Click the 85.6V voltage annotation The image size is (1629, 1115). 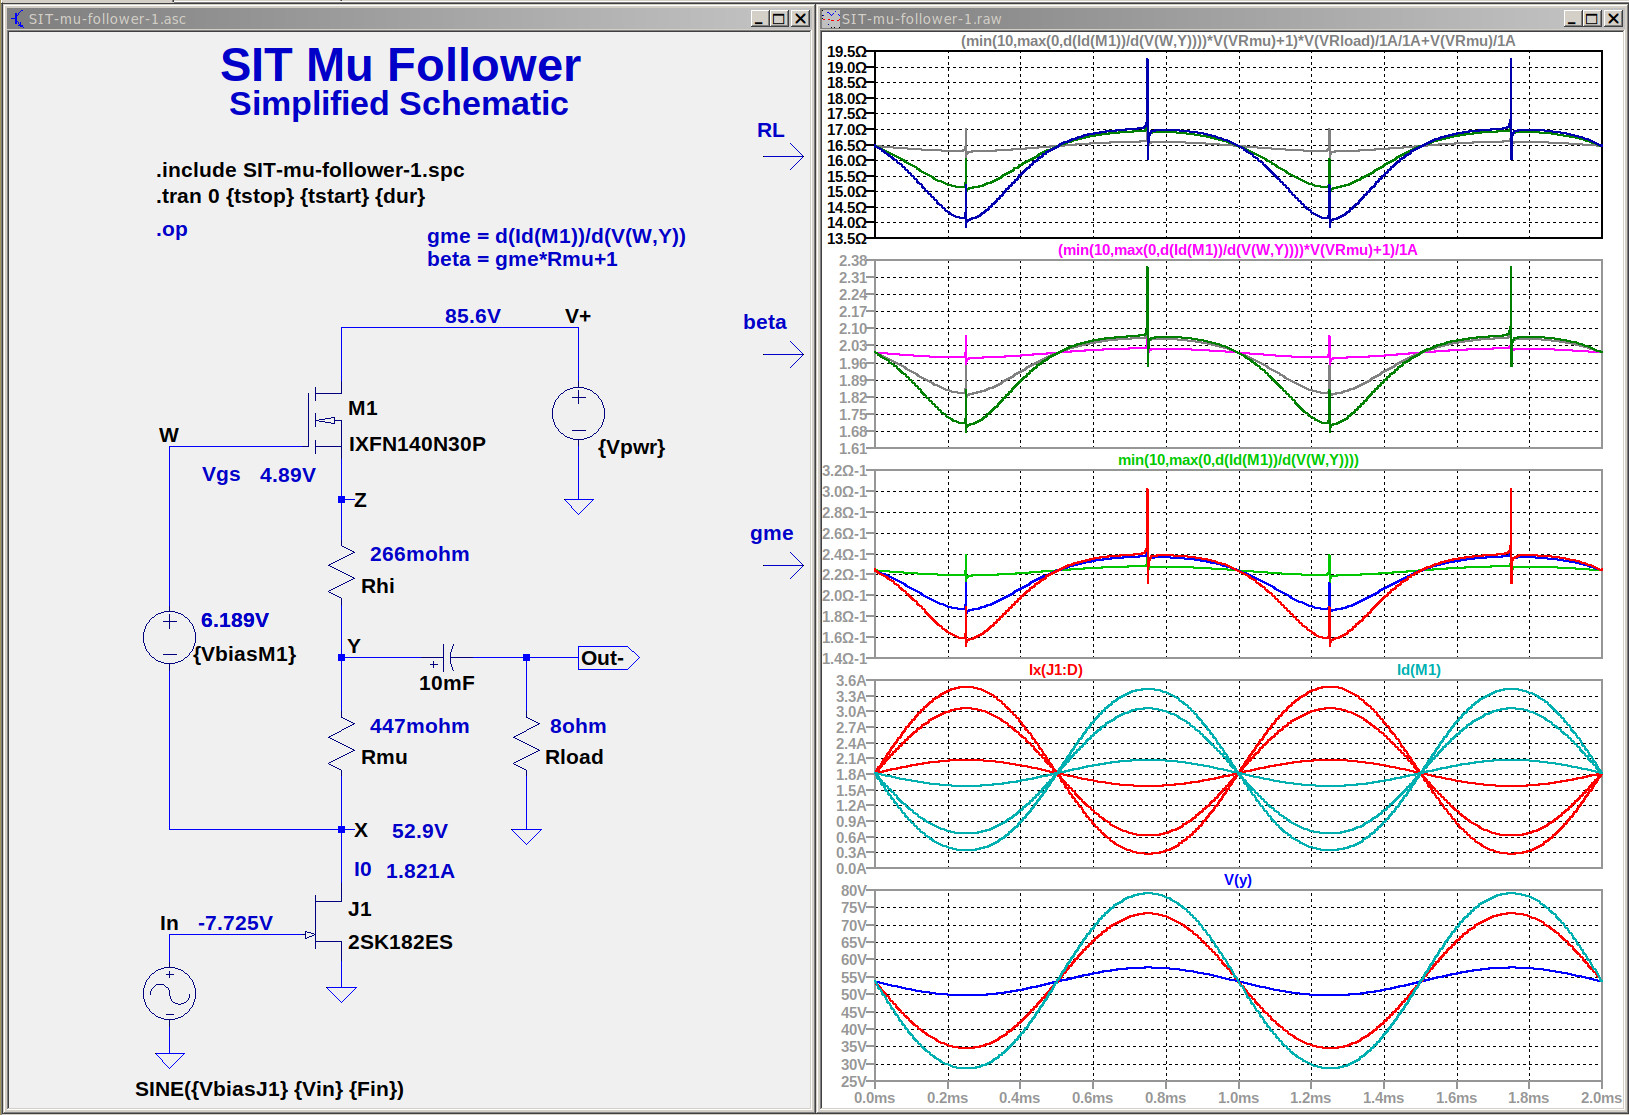pyautogui.click(x=472, y=316)
